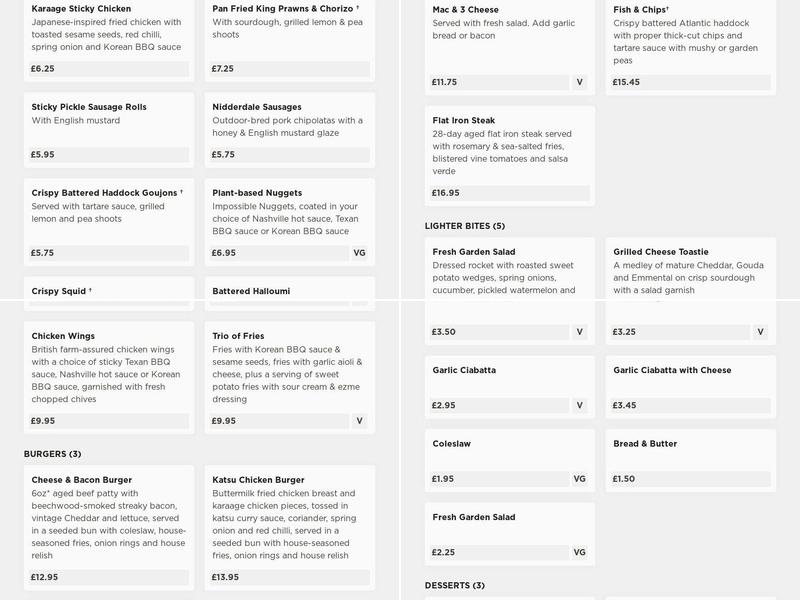The width and height of the screenshot is (800, 600).
Task: Collapse the Lighter Bites (5) section heading
Action: click(465, 226)
